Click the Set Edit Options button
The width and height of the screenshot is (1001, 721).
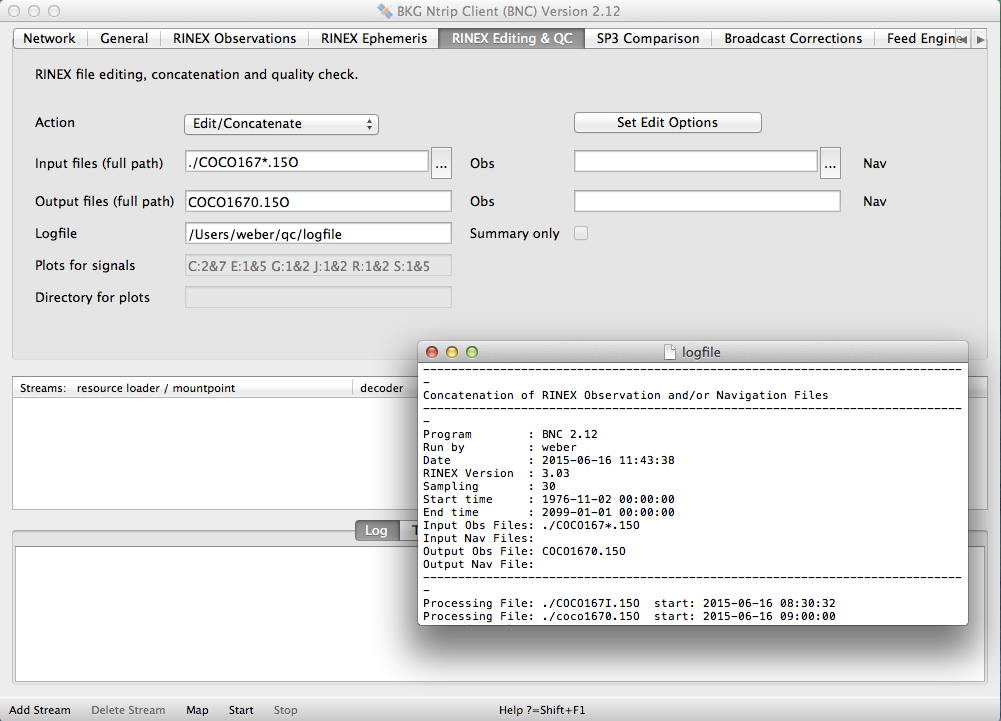coord(667,123)
